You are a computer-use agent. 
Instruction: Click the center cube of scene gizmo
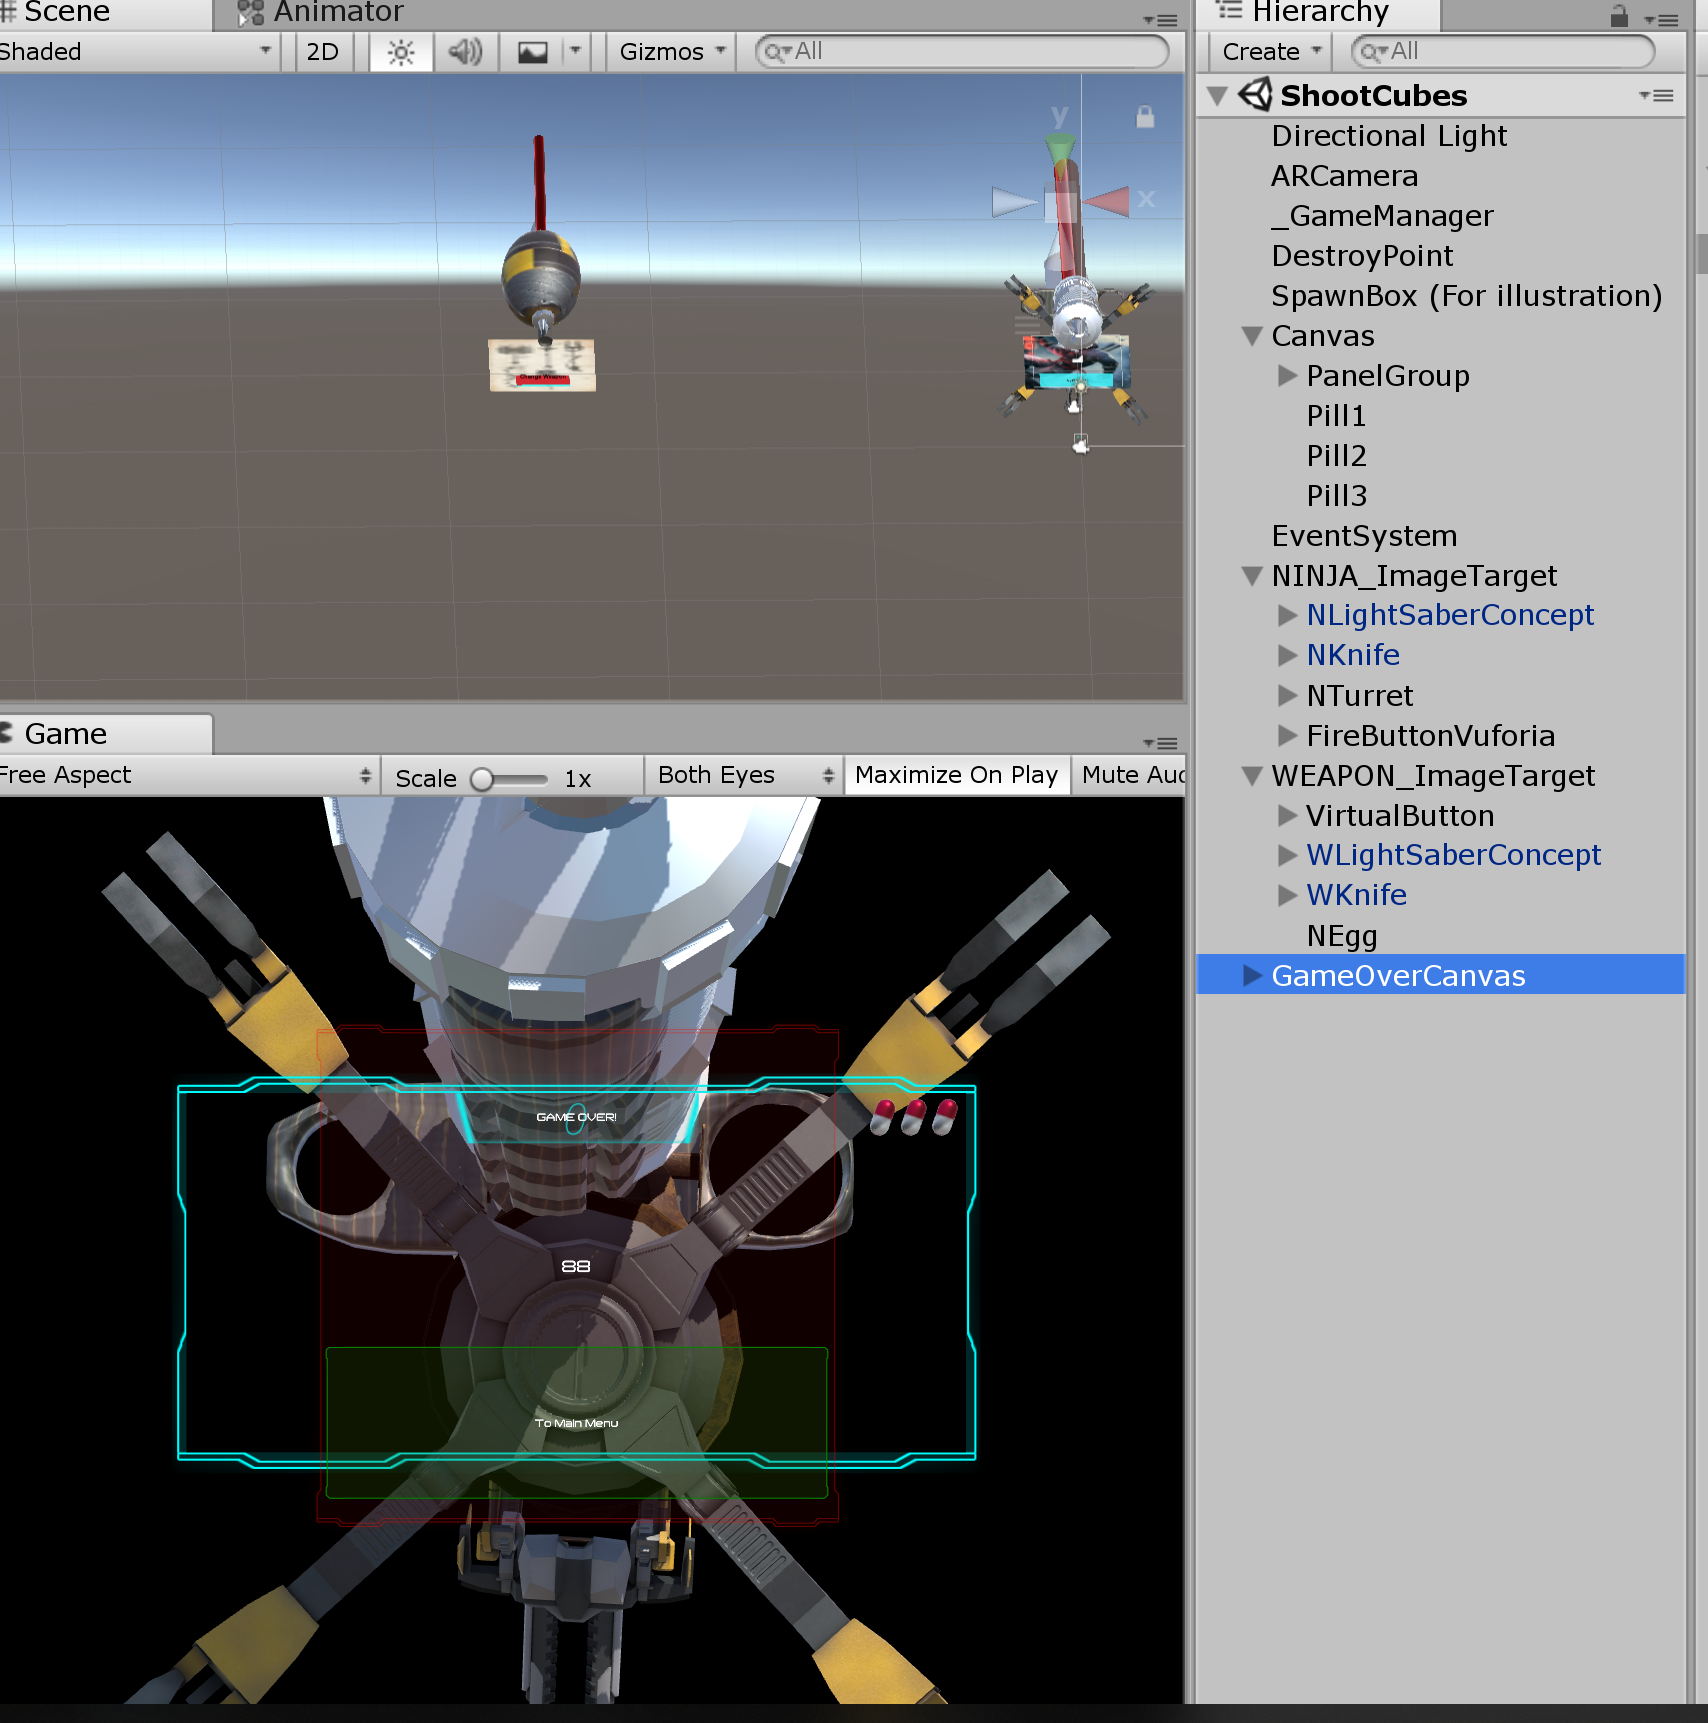[1060, 206]
